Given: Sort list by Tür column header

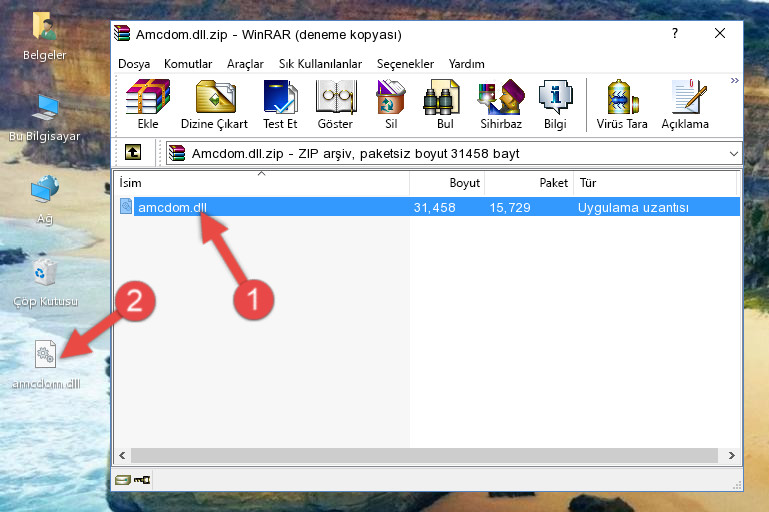Looking at the screenshot, I should (655, 183).
